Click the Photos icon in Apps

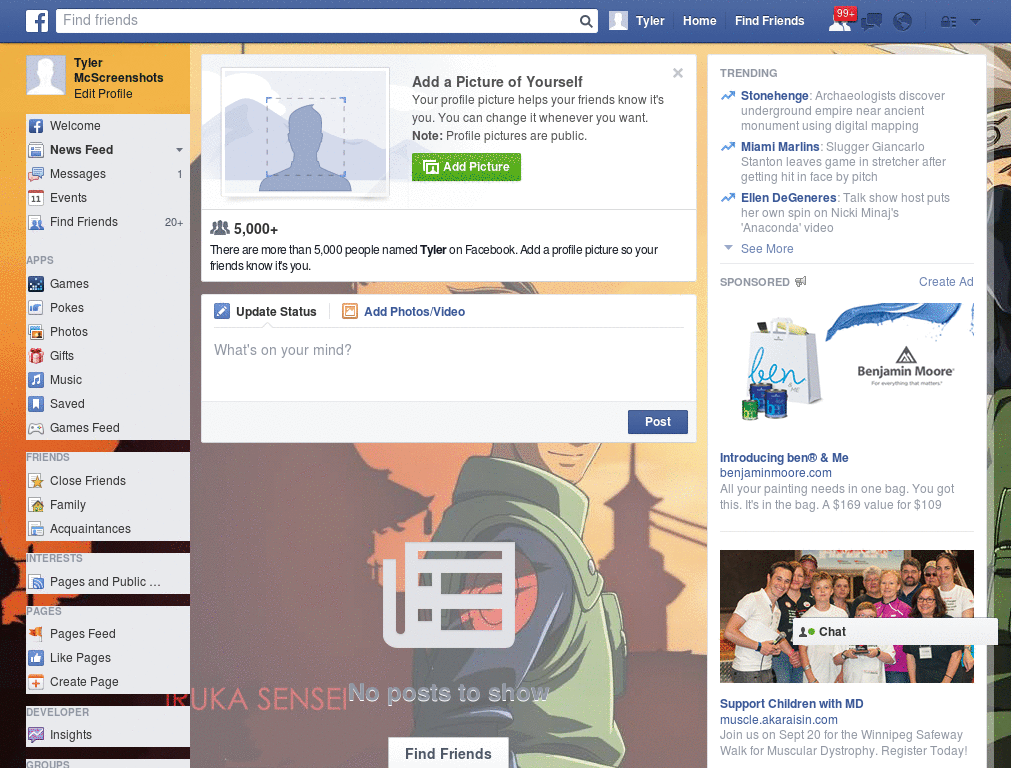[36, 332]
